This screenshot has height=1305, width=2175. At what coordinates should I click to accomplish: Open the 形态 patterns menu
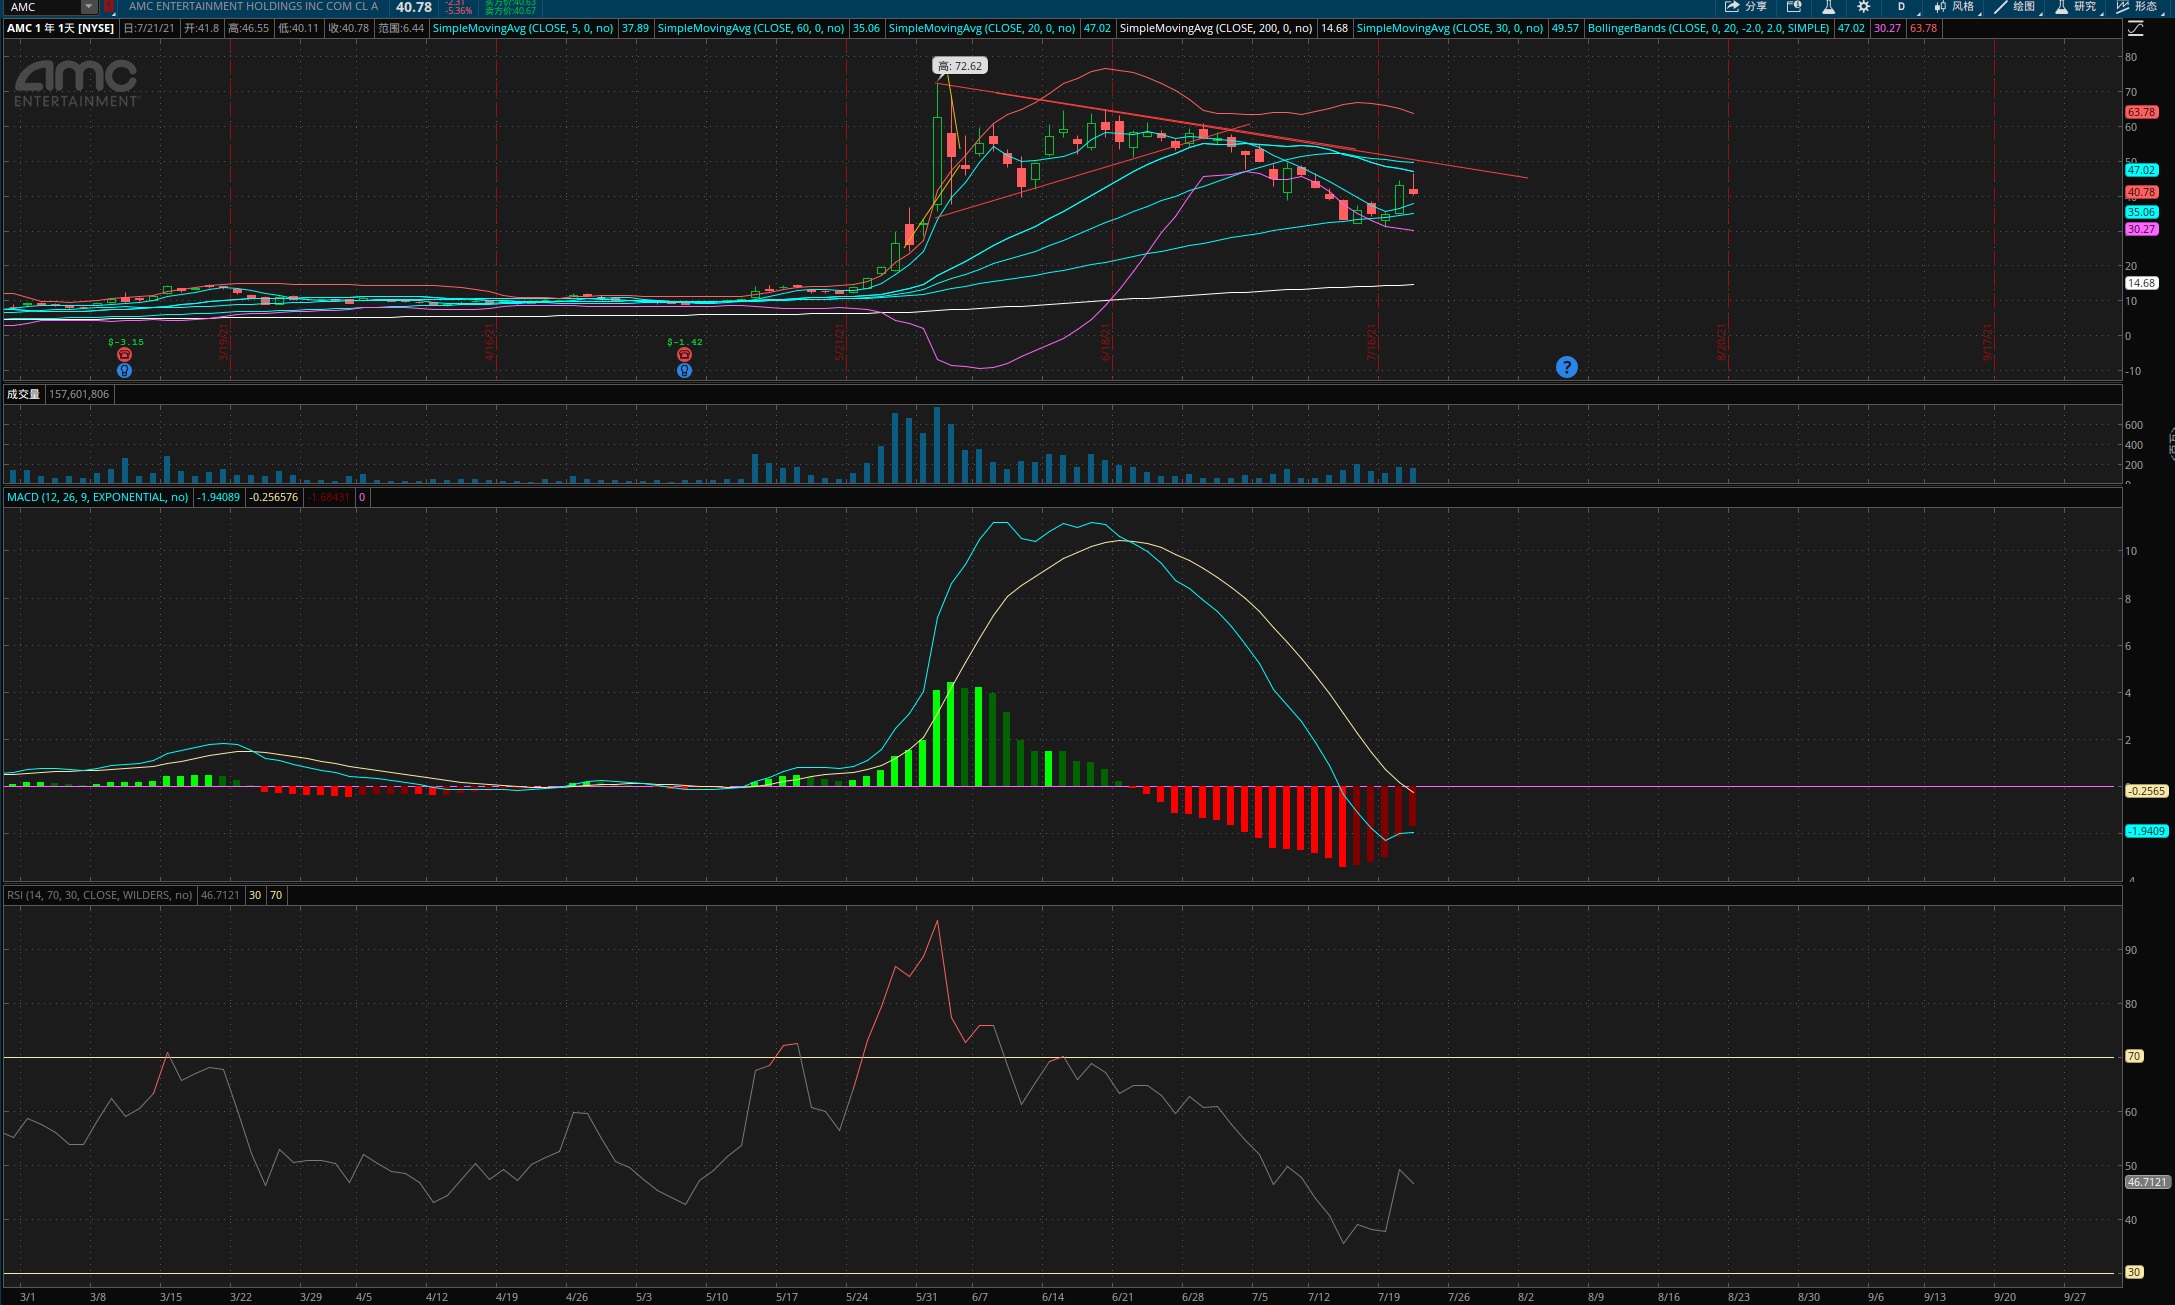2137,7
